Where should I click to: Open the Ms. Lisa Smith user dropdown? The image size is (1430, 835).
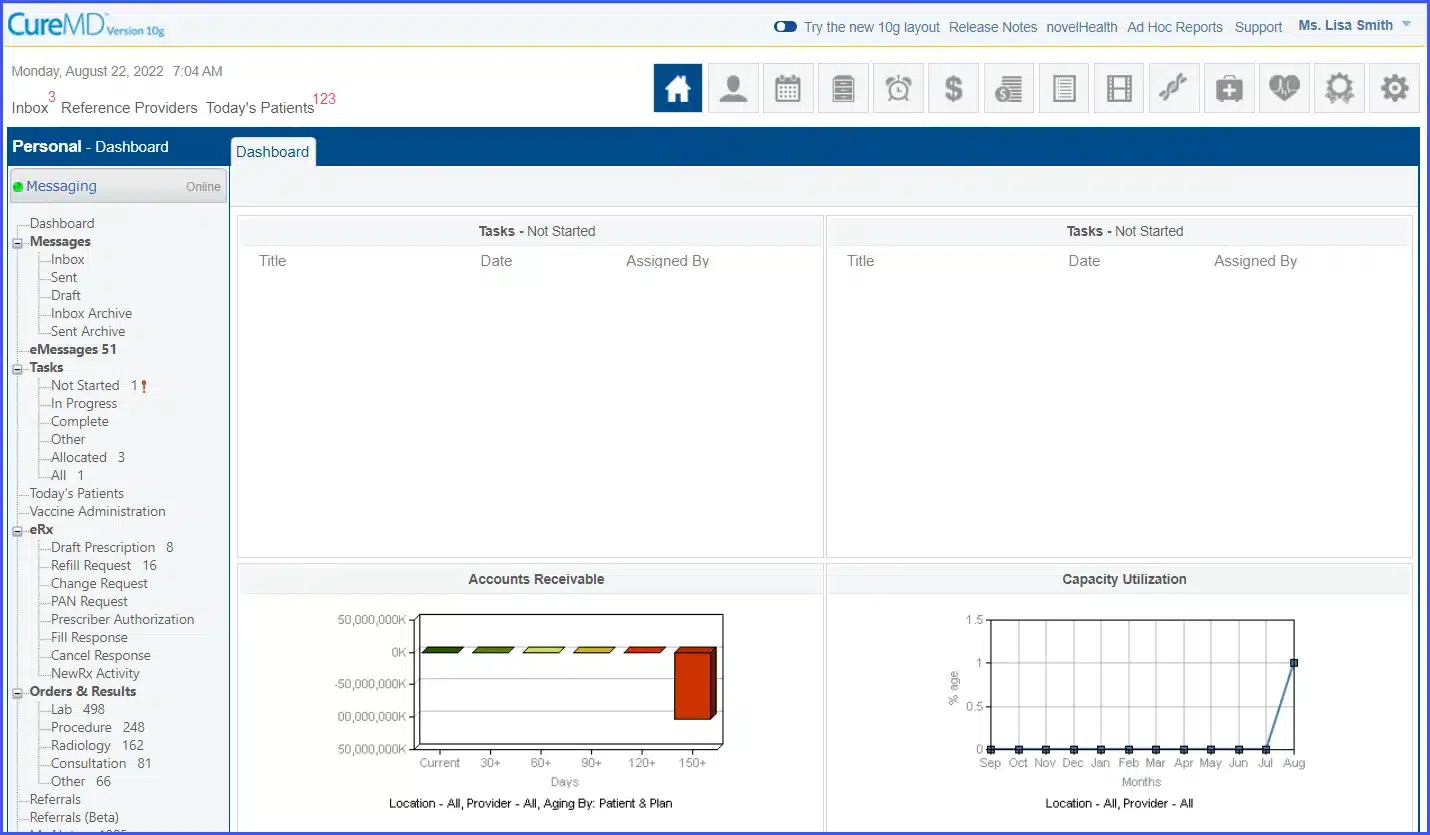coord(1355,25)
